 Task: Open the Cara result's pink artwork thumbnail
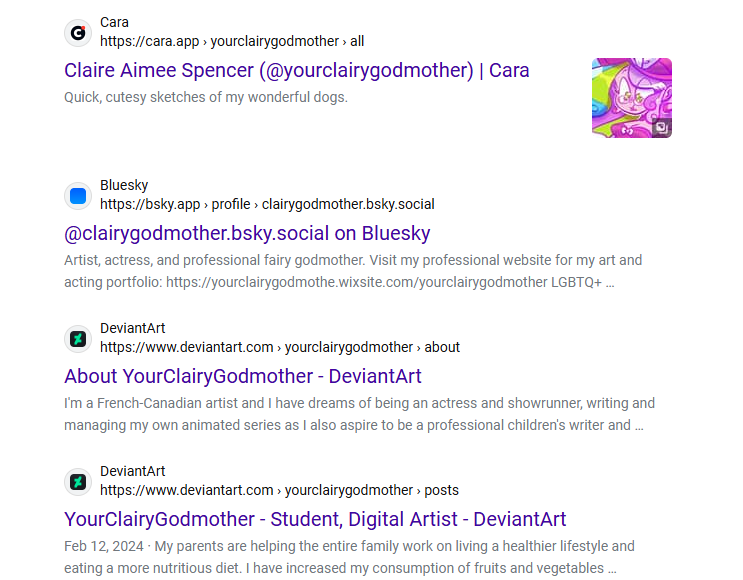630,97
